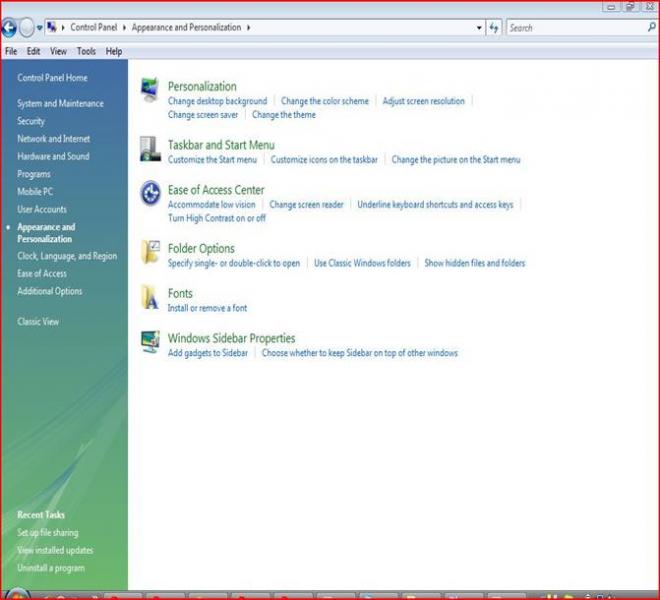Open Install or remove a font
This screenshot has width=660, height=600.
tap(207, 308)
